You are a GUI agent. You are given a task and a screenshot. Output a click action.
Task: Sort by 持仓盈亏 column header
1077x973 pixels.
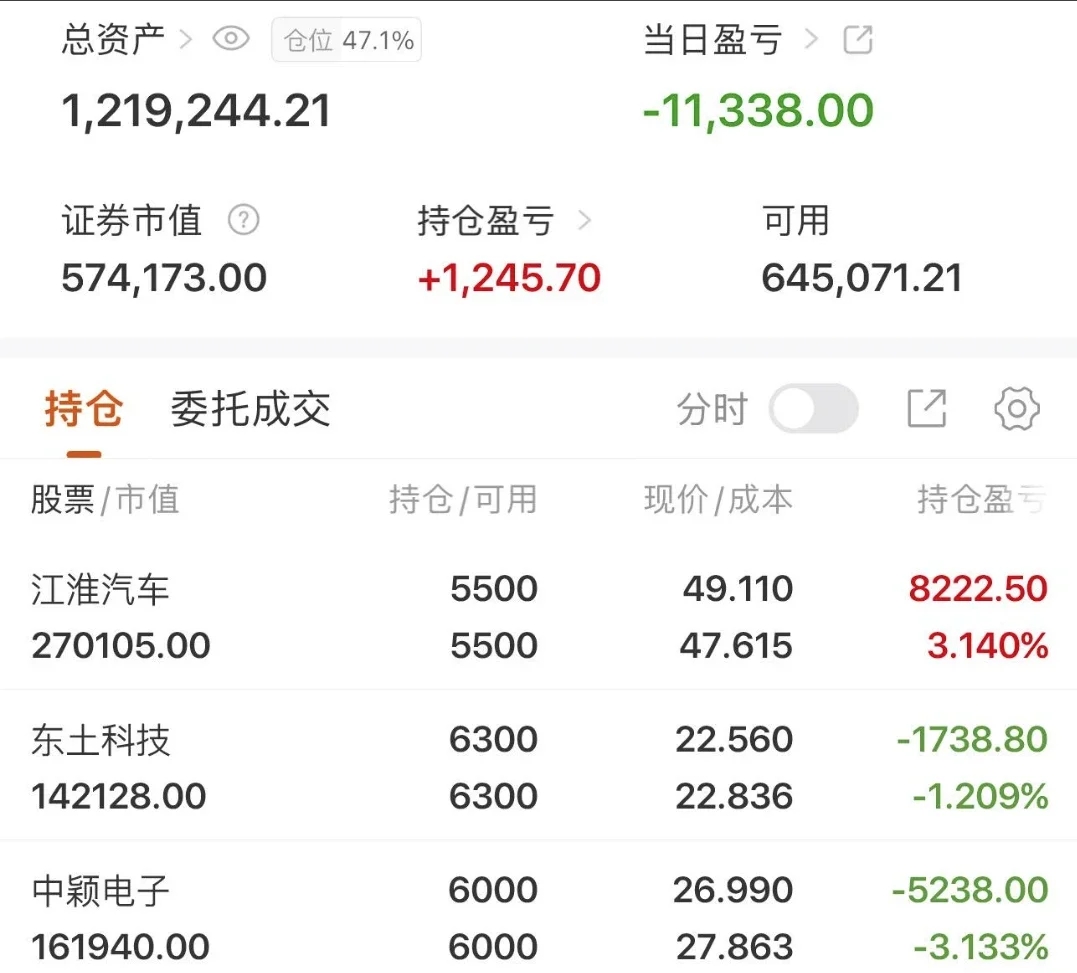[x=982, y=499]
